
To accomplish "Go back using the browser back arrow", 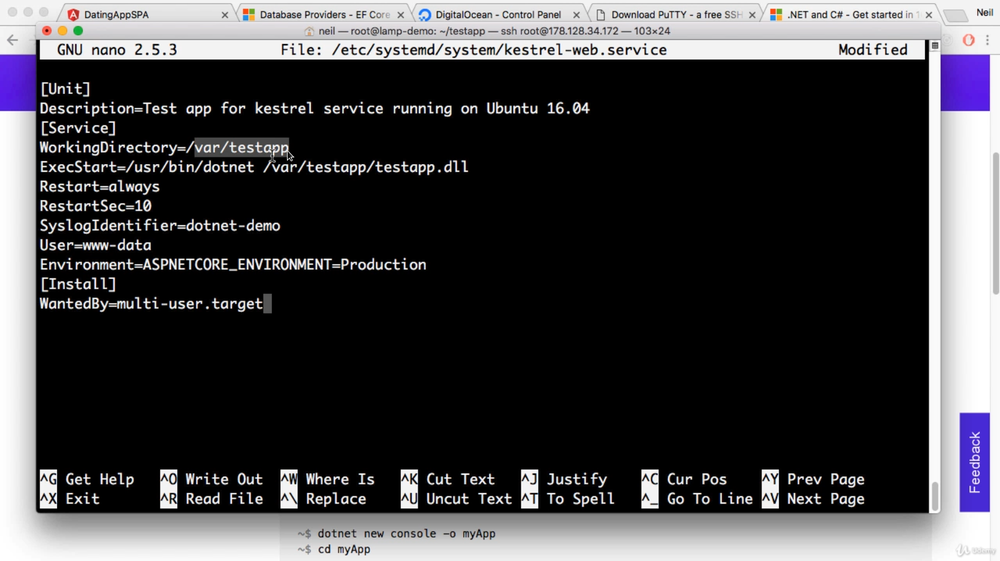I will tap(13, 40).
